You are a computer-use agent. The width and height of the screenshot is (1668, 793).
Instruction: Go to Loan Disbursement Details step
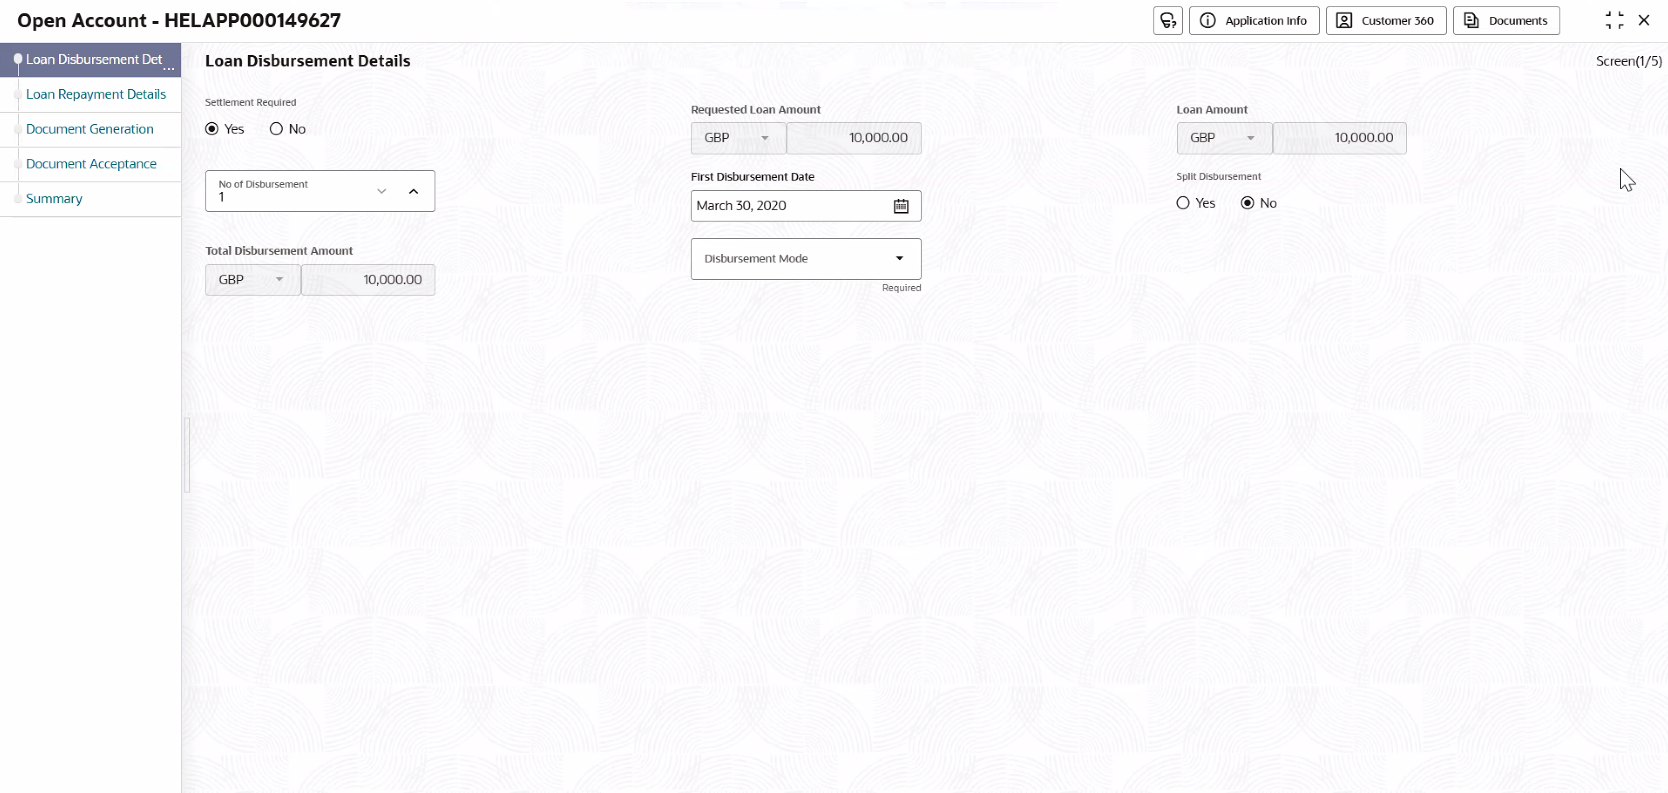pyautogui.click(x=91, y=60)
